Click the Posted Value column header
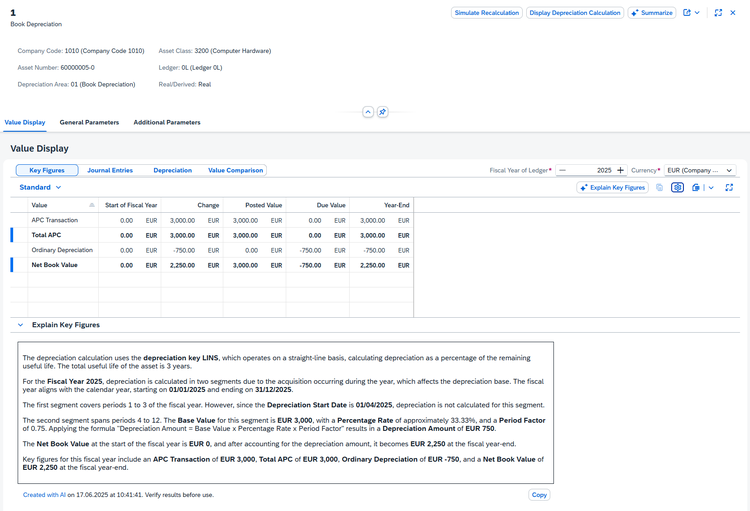 (255, 205)
